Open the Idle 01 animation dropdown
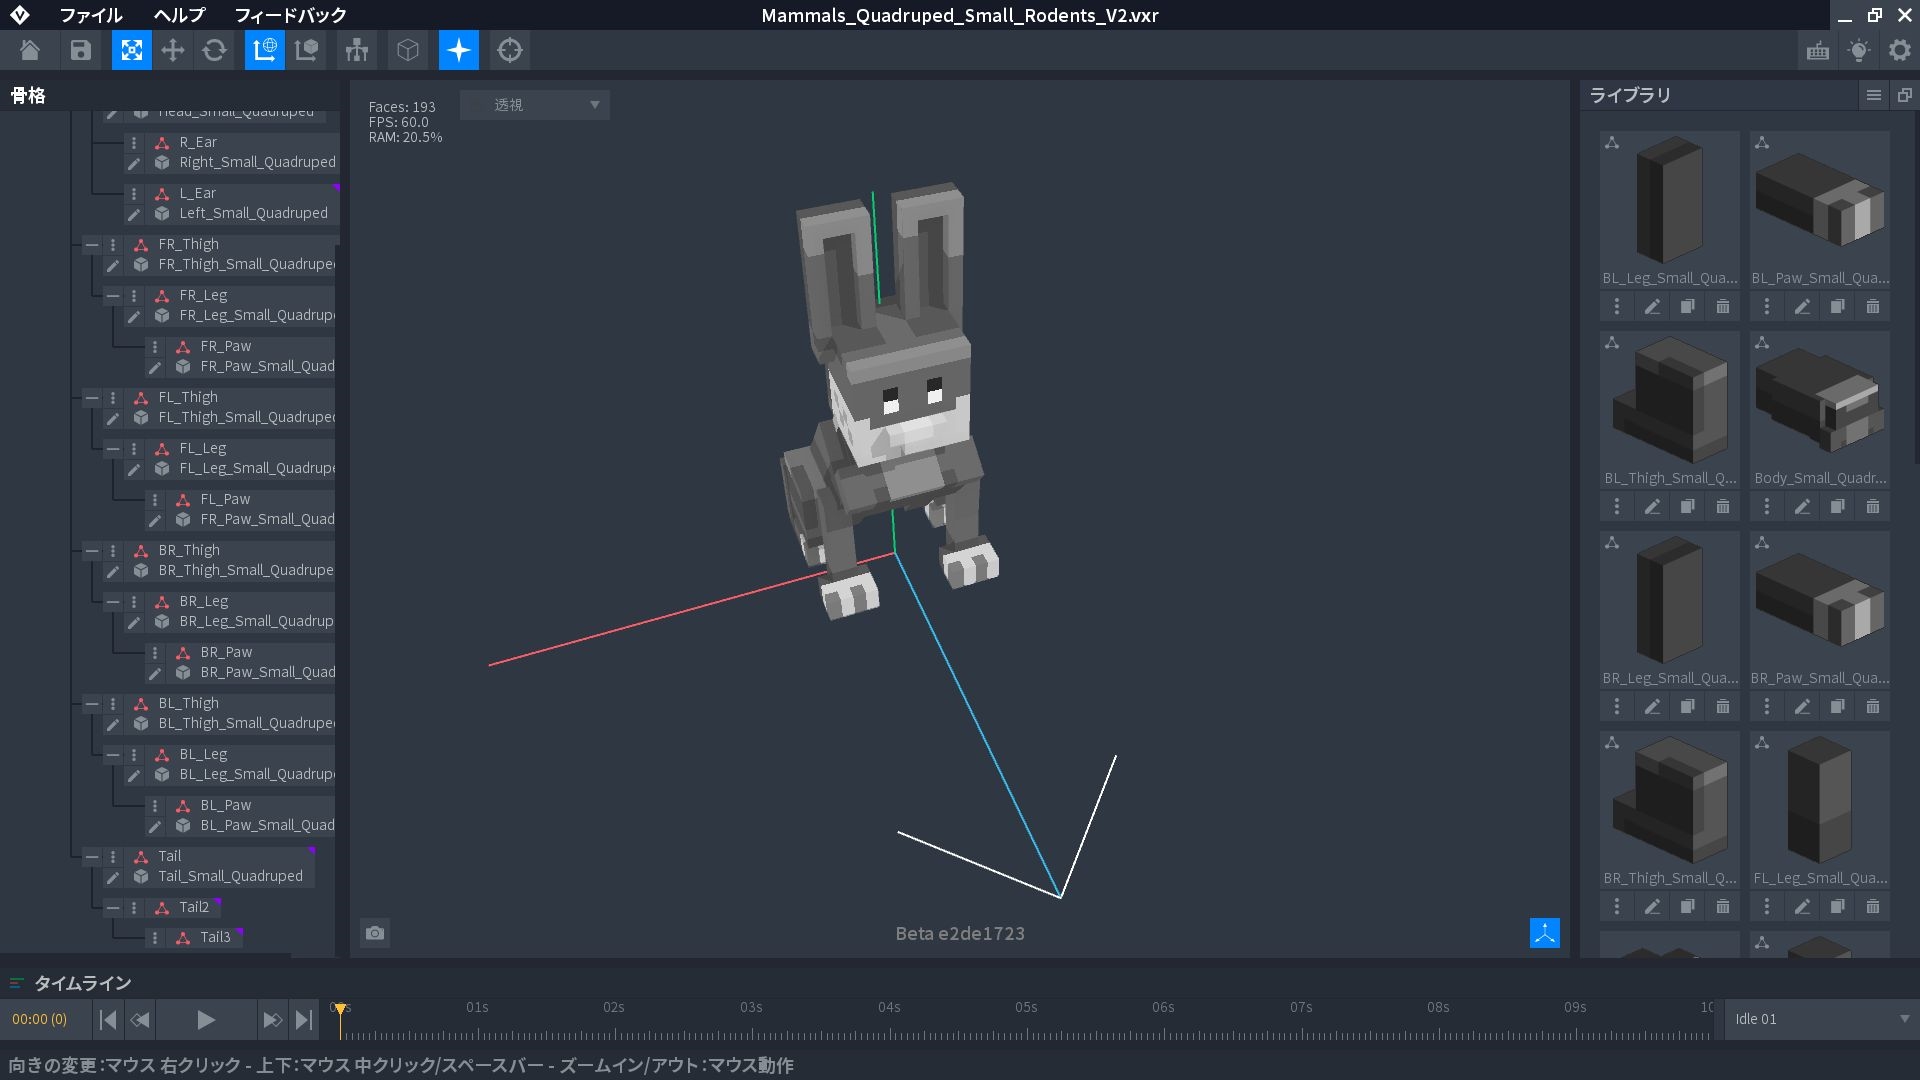Viewport: 1920px width, 1080px height. (x=1820, y=1019)
